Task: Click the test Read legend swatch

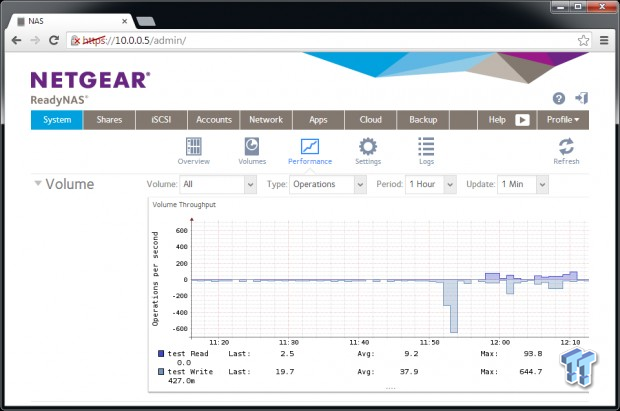Action: [x=161, y=354]
